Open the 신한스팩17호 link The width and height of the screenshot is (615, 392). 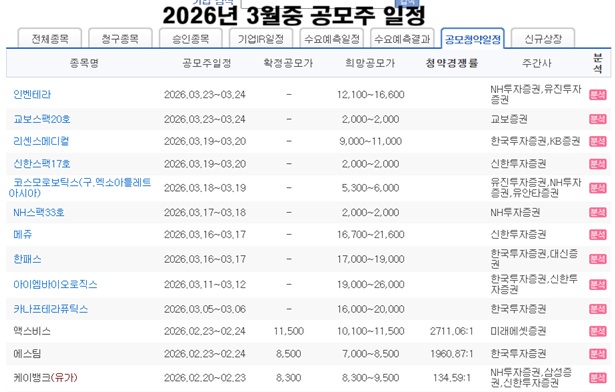pyautogui.click(x=42, y=164)
